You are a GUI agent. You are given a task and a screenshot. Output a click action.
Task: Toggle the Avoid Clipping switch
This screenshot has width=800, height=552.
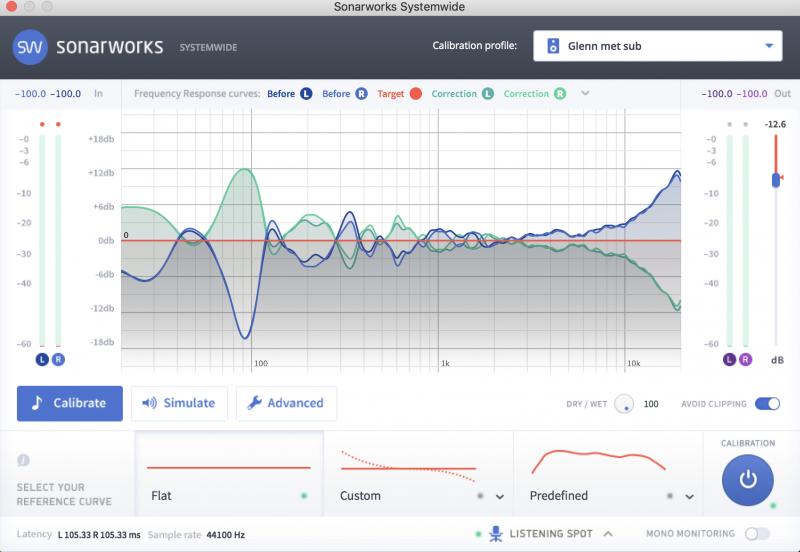(x=767, y=404)
